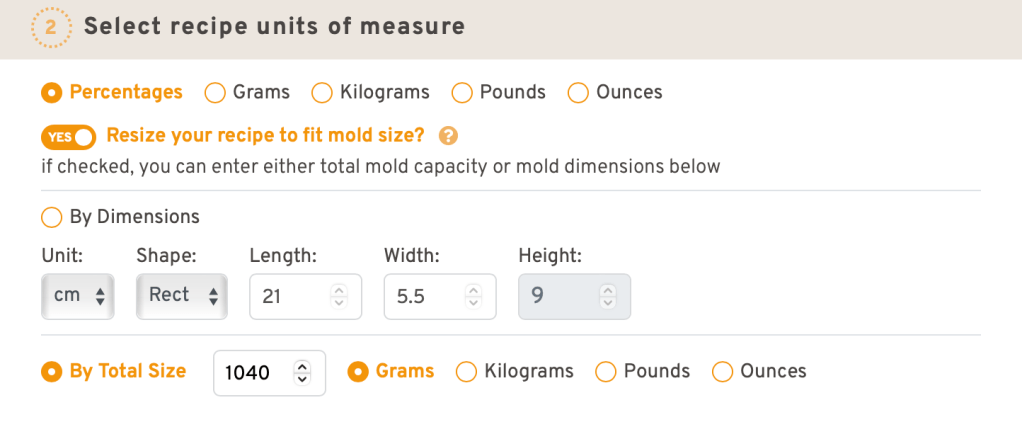Select the Percentages radio option
Screen dimensions: 1022x422
[x=51, y=93]
